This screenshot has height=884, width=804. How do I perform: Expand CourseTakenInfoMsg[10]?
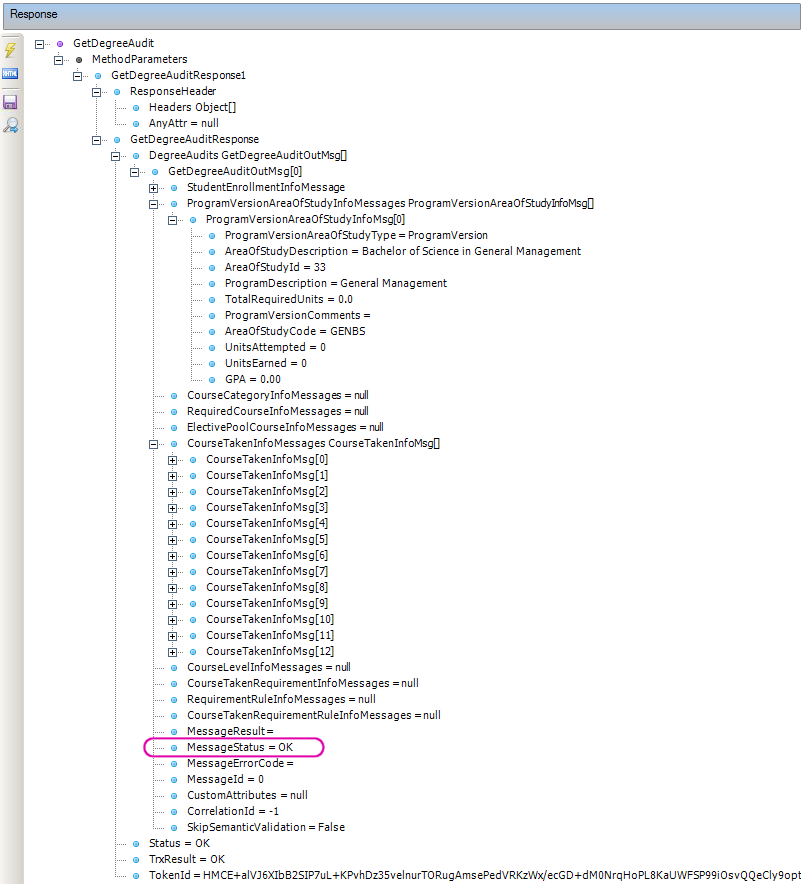pos(173,620)
